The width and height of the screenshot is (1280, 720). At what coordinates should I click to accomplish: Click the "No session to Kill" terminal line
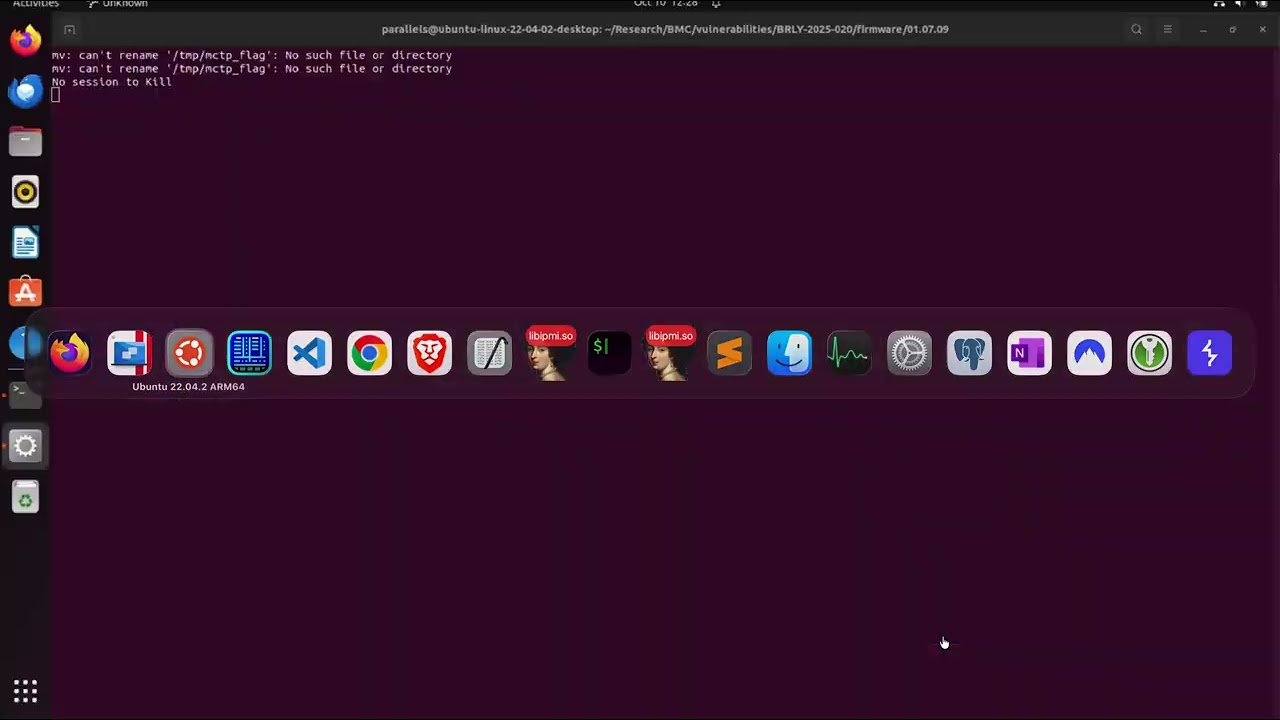tap(112, 82)
